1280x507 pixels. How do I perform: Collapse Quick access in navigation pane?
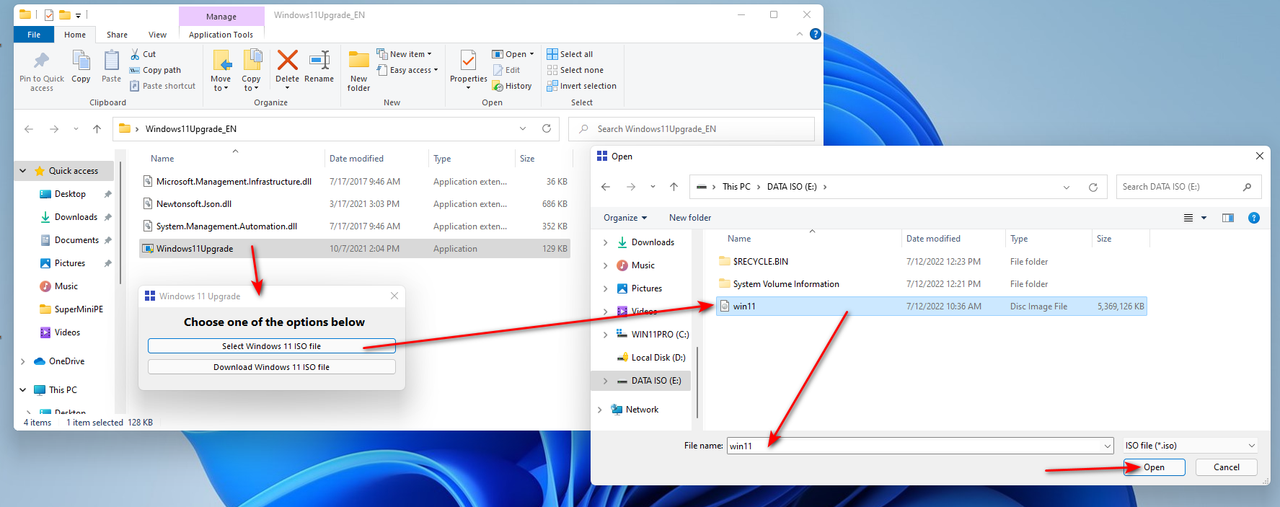pyautogui.click(x=23, y=171)
